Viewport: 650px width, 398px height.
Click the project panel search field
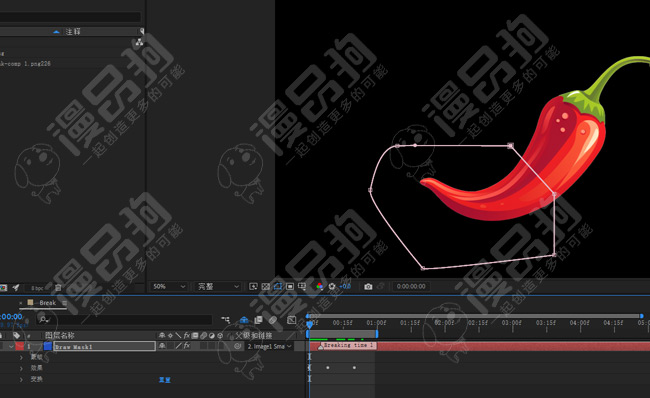tap(70, 17)
